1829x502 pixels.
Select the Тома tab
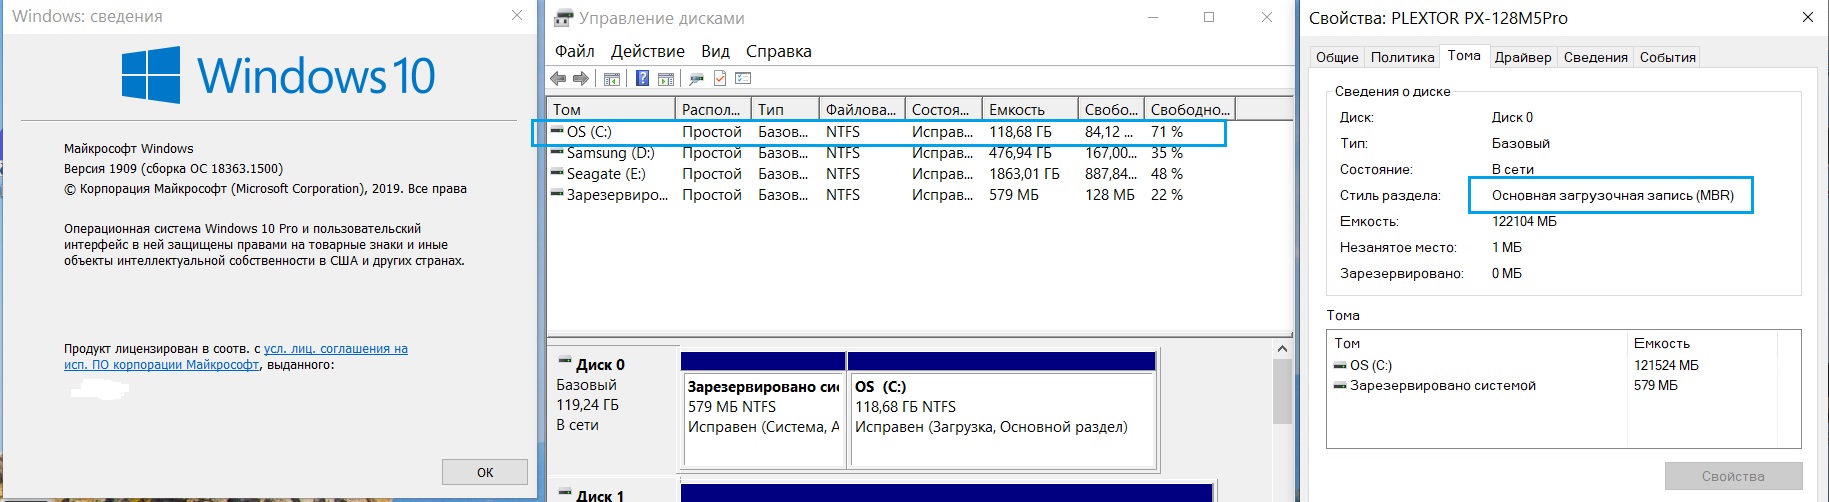pos(1464,56)
